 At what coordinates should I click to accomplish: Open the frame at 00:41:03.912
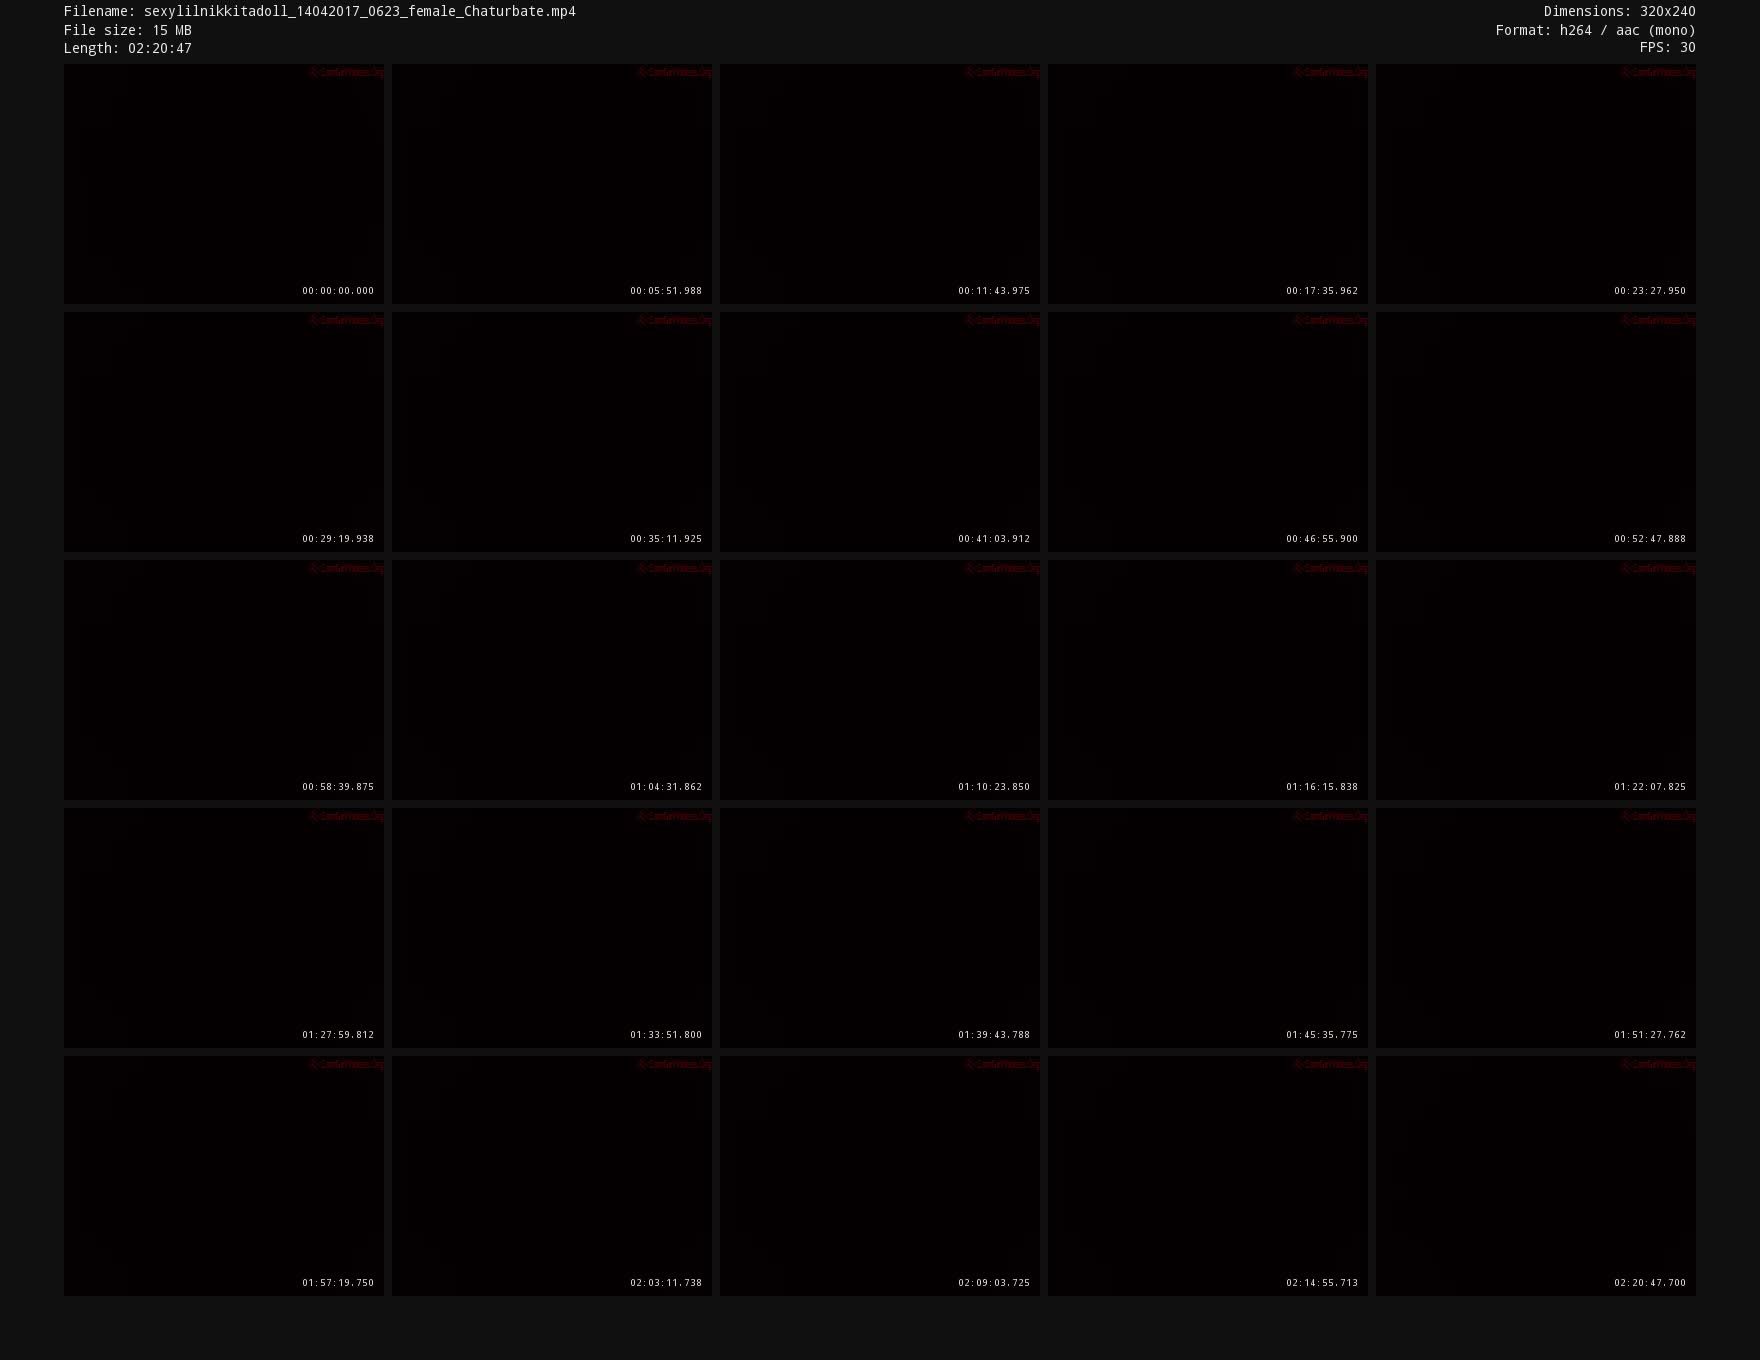coord(879,431)
